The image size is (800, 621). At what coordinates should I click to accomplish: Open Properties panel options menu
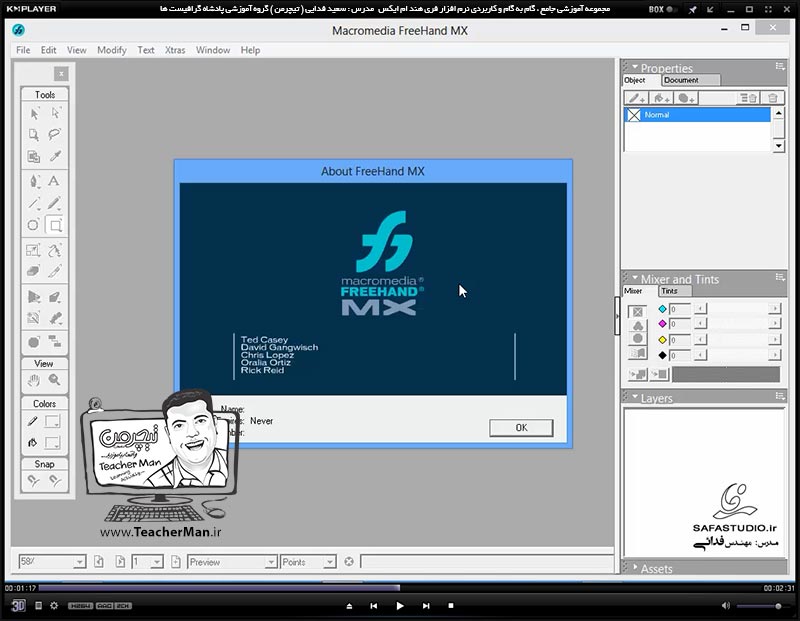click(x=780, y=66)
